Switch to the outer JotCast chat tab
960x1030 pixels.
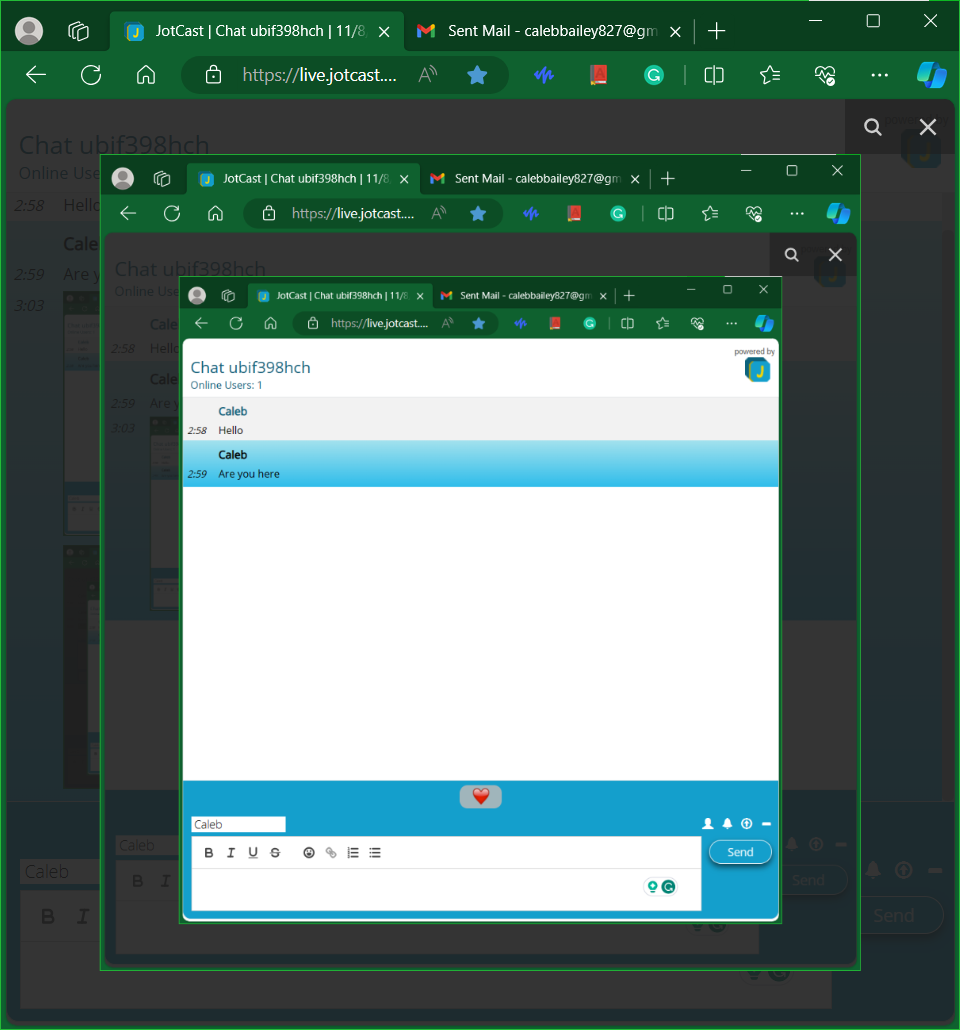pyautogui.click(x=256, y=31)
